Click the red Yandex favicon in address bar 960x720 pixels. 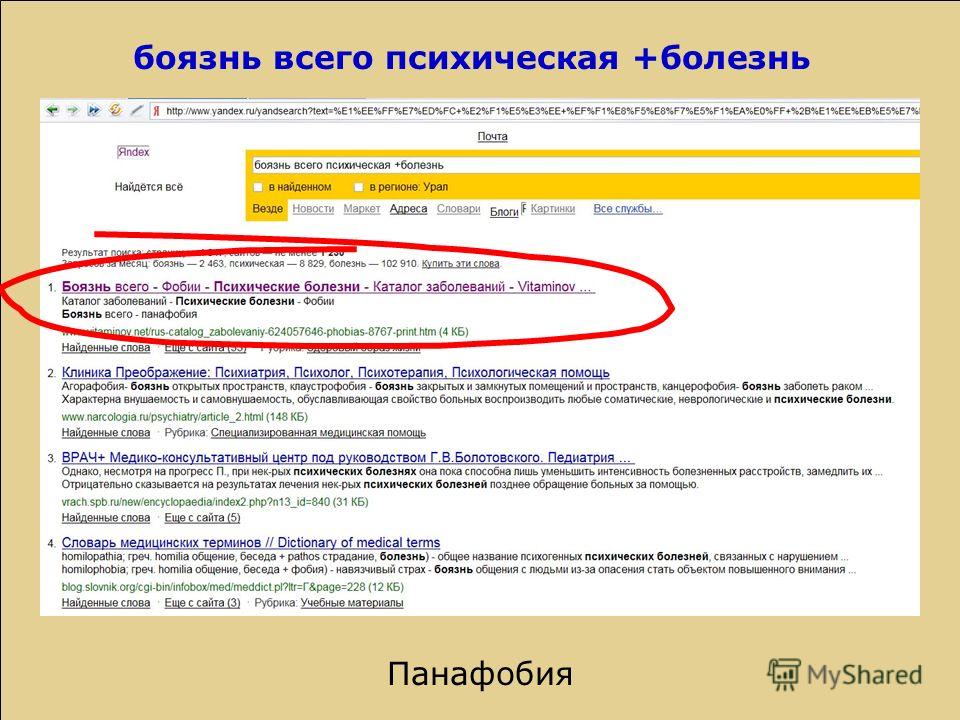coord(157,111)
